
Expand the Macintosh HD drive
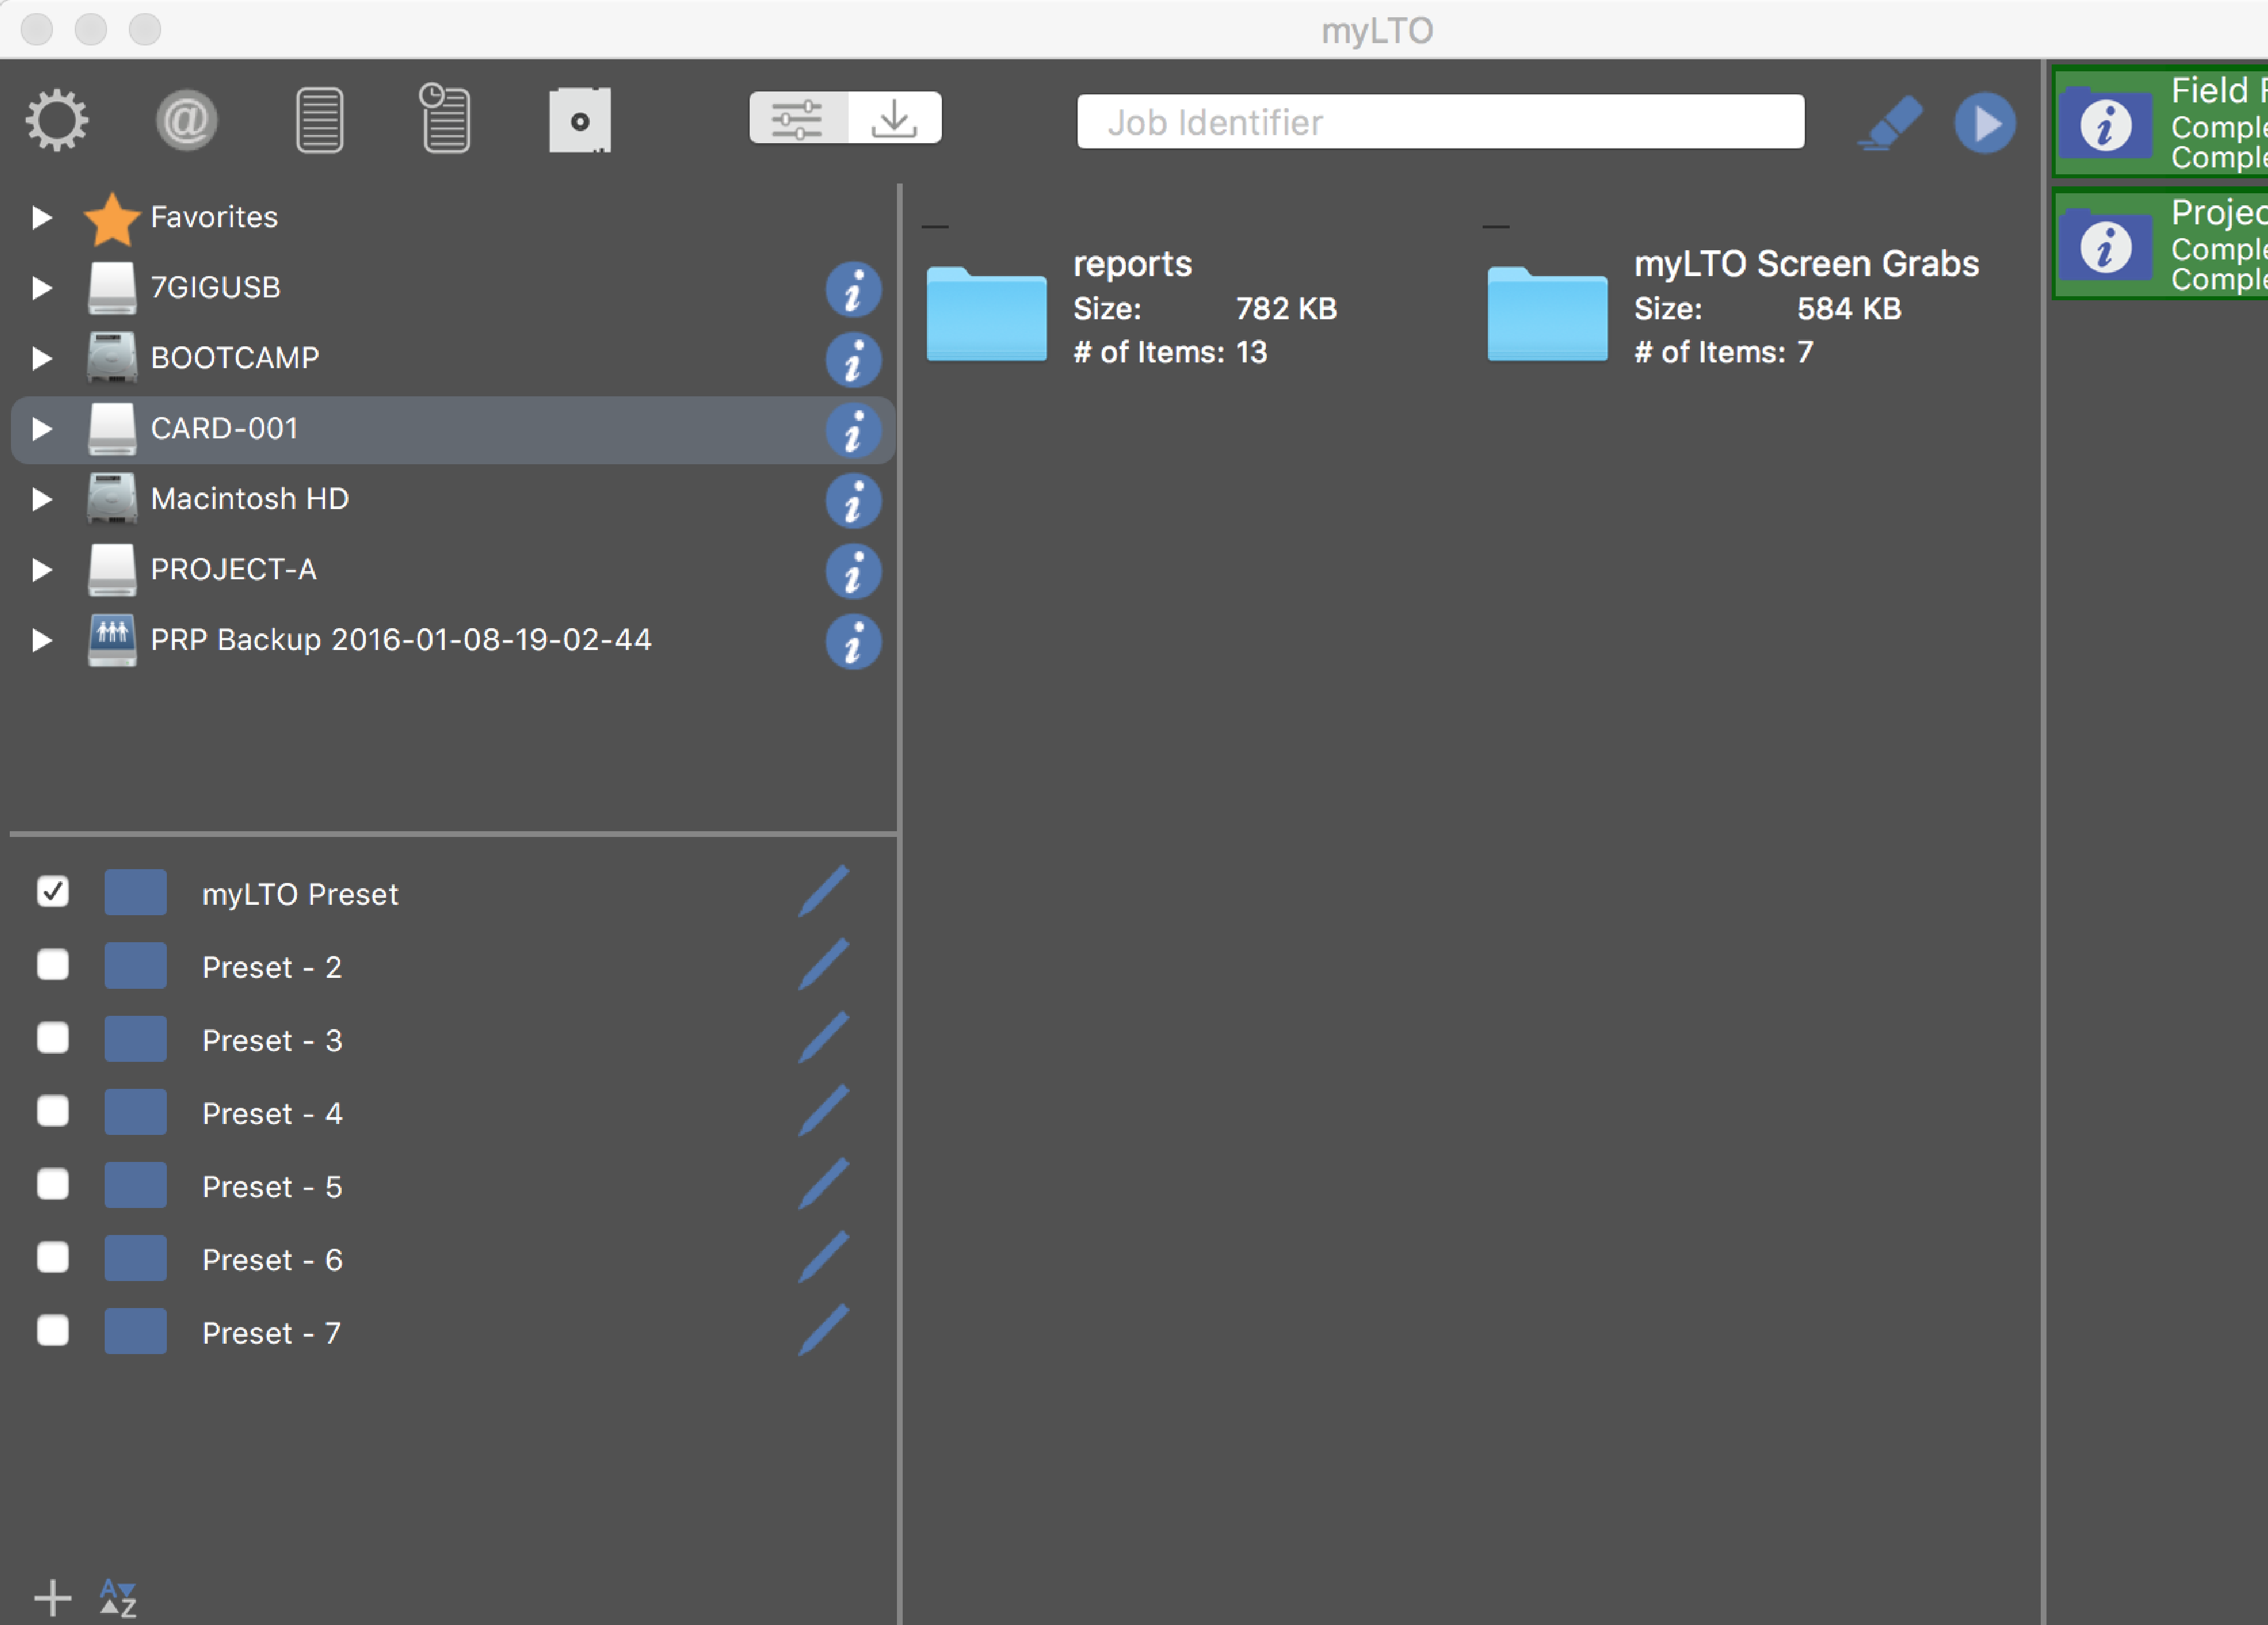pyautogui.click(x=42, y=499)
